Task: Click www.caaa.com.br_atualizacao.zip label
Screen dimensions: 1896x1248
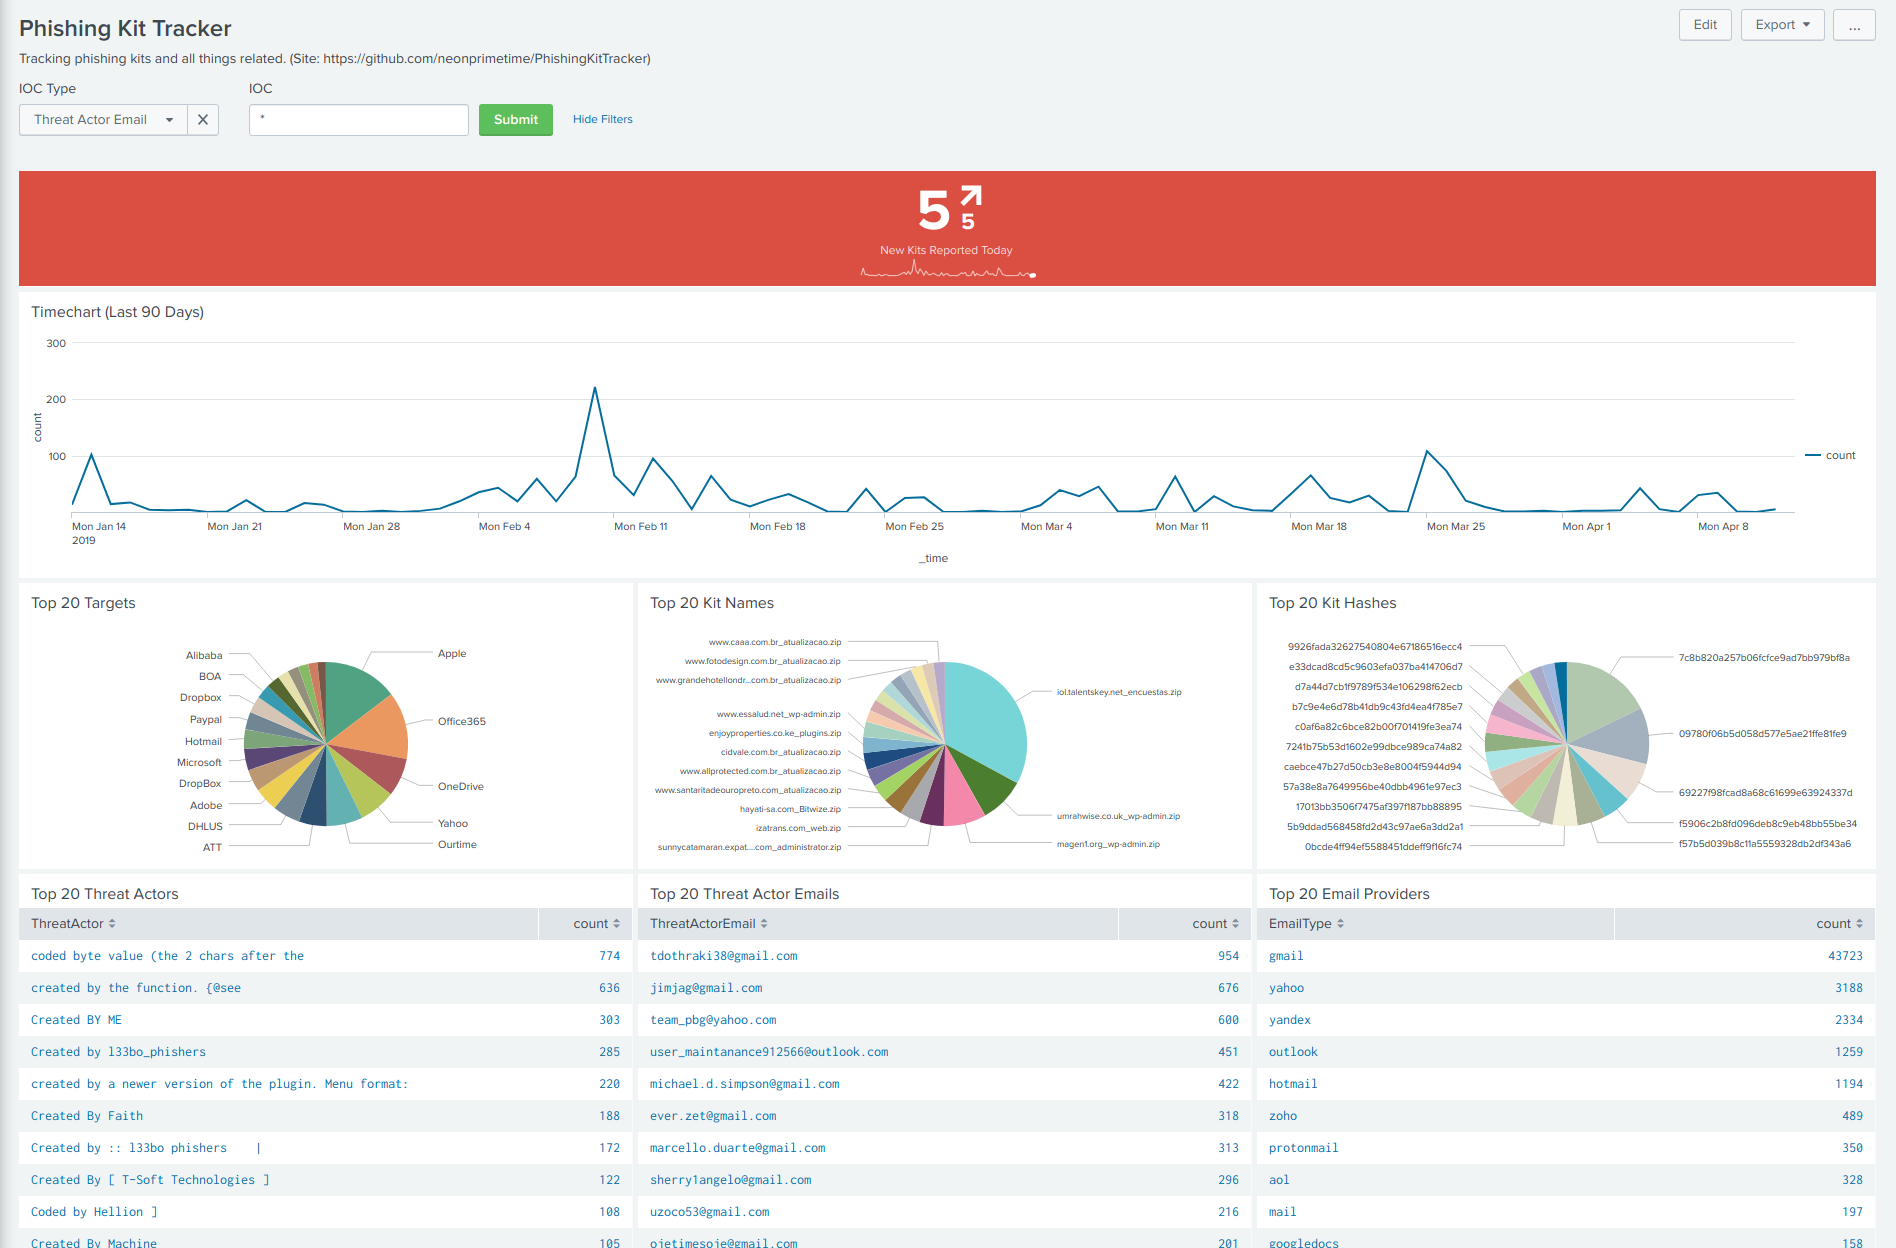Action: (775, 643)
